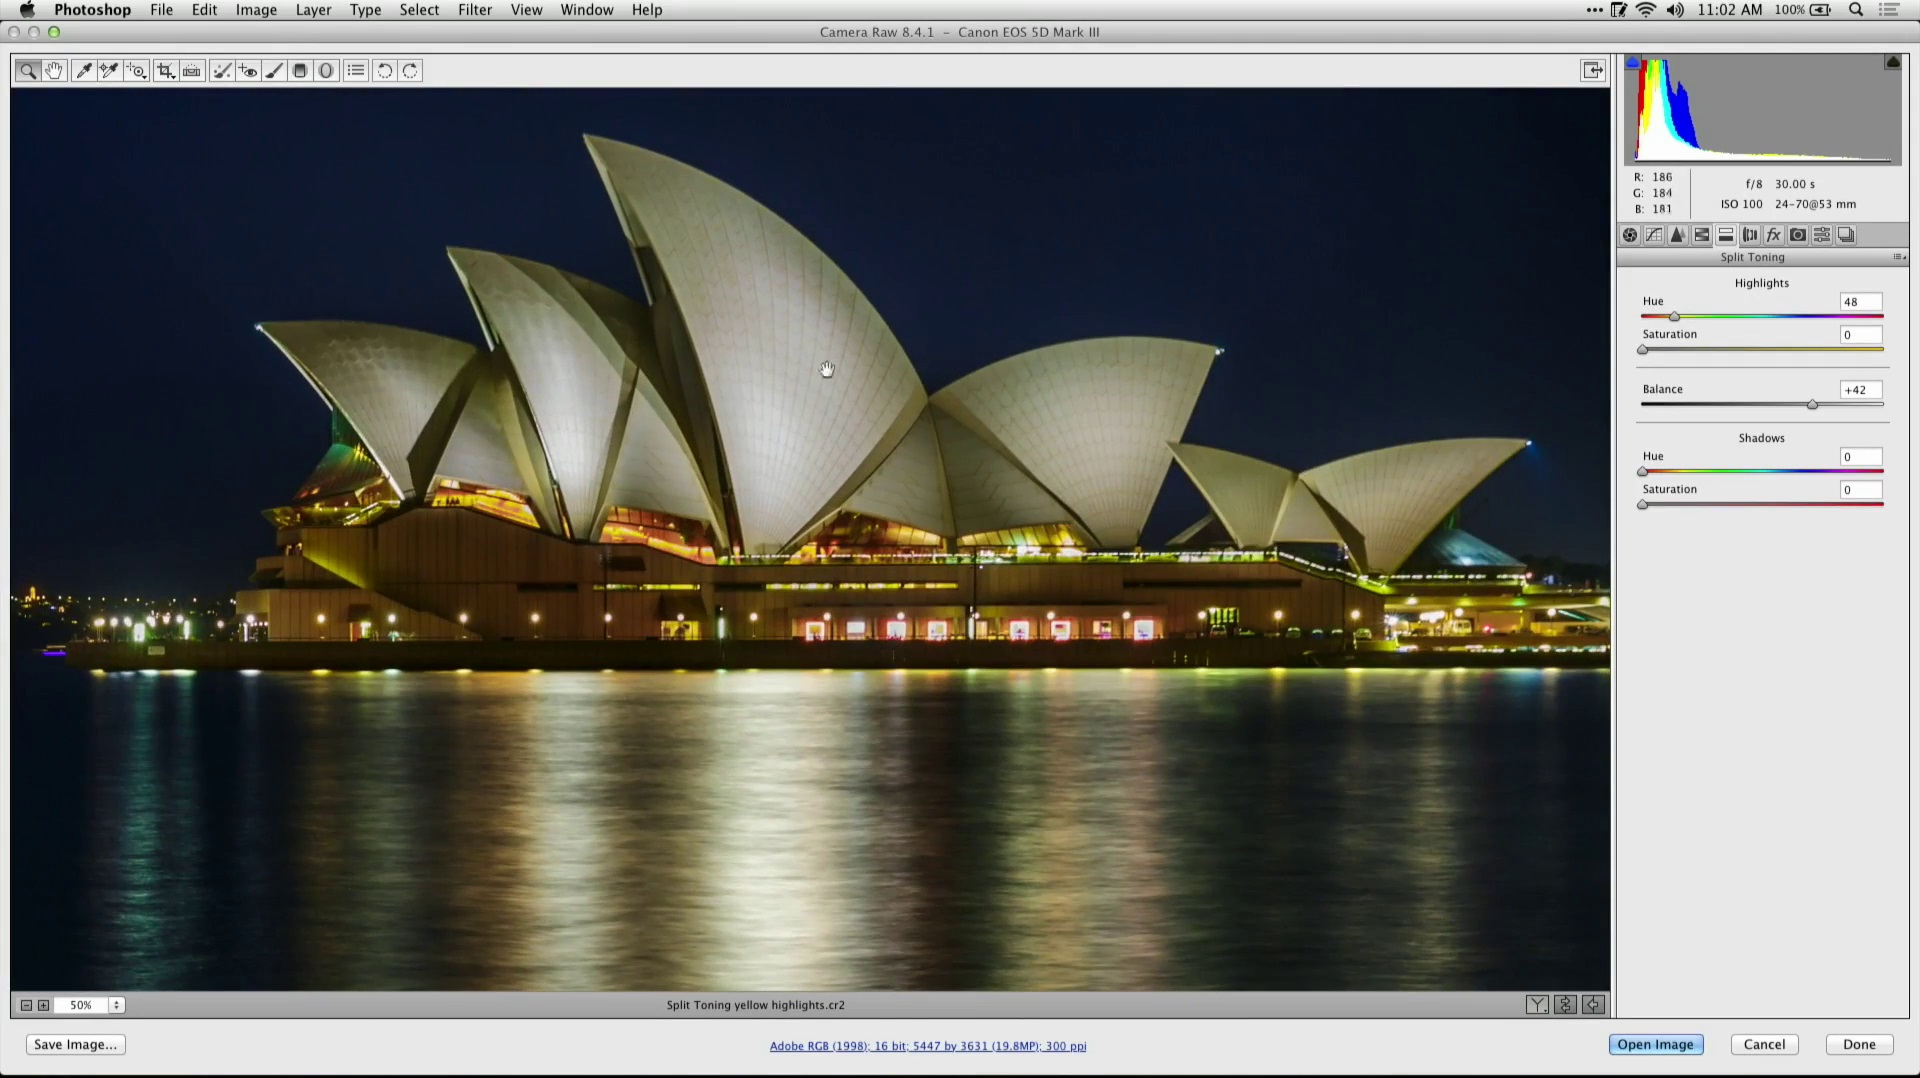The height and width of the screenshot is (1078, 1920).
Task: Switch to the Split Toning panel tab
Action: point(1726,235)
